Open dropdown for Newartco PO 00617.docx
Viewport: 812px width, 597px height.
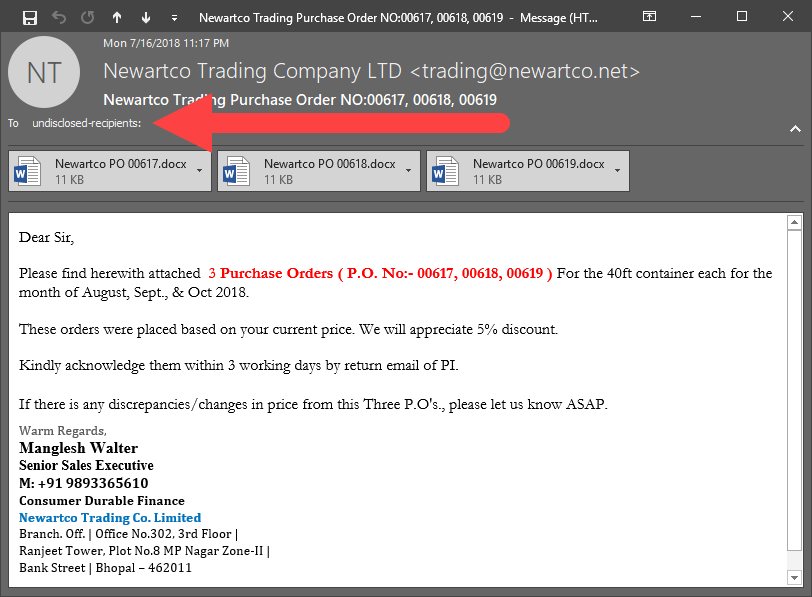199,170
